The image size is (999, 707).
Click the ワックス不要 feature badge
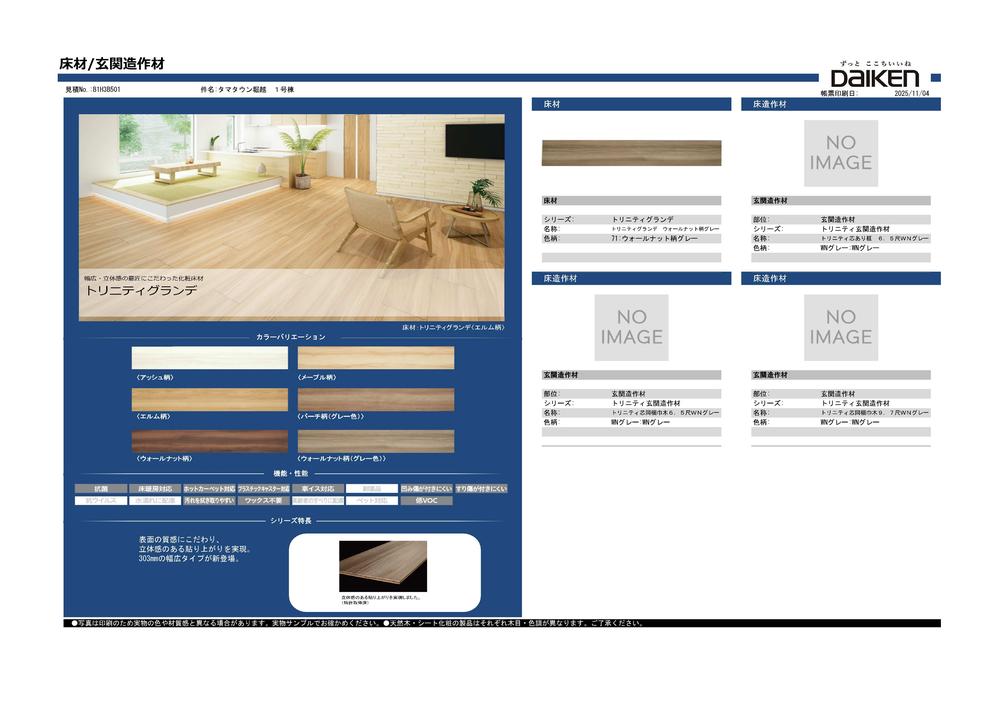[264, 500]
